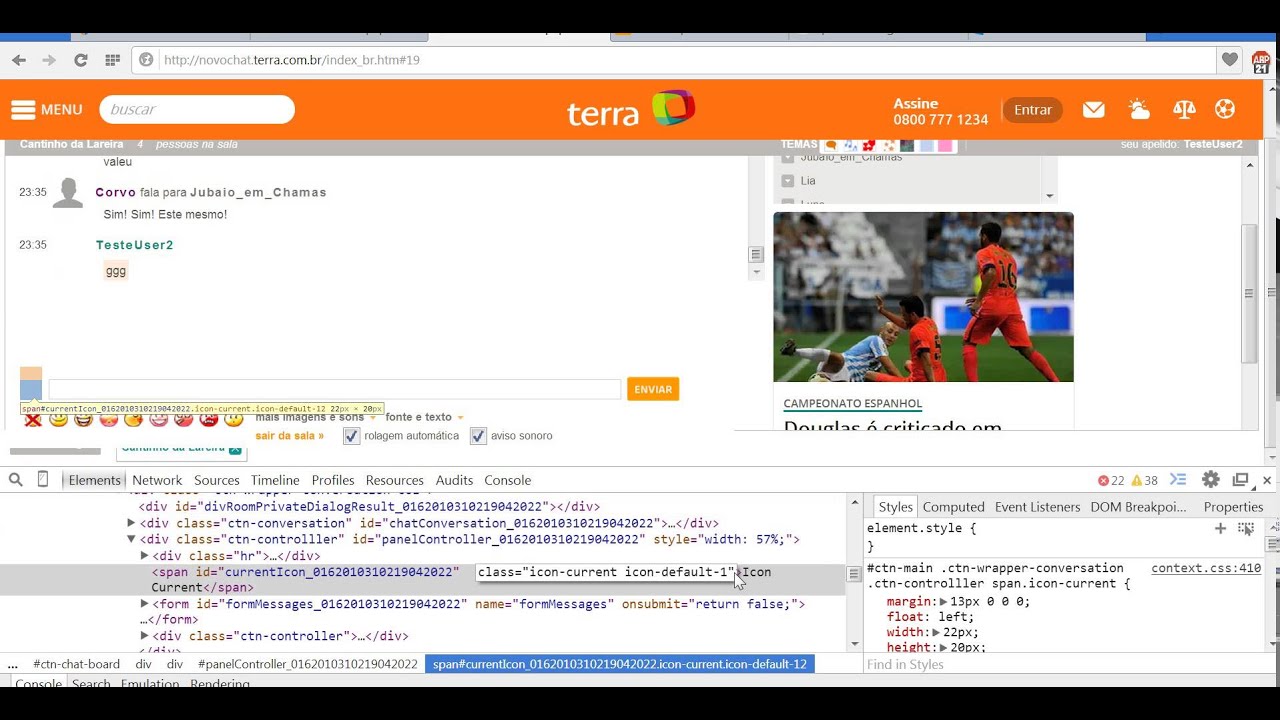The width and height of the screenshot is (1280, 720).
Task: Expand the ctn-conversation div node
Action: coord(131,523)
